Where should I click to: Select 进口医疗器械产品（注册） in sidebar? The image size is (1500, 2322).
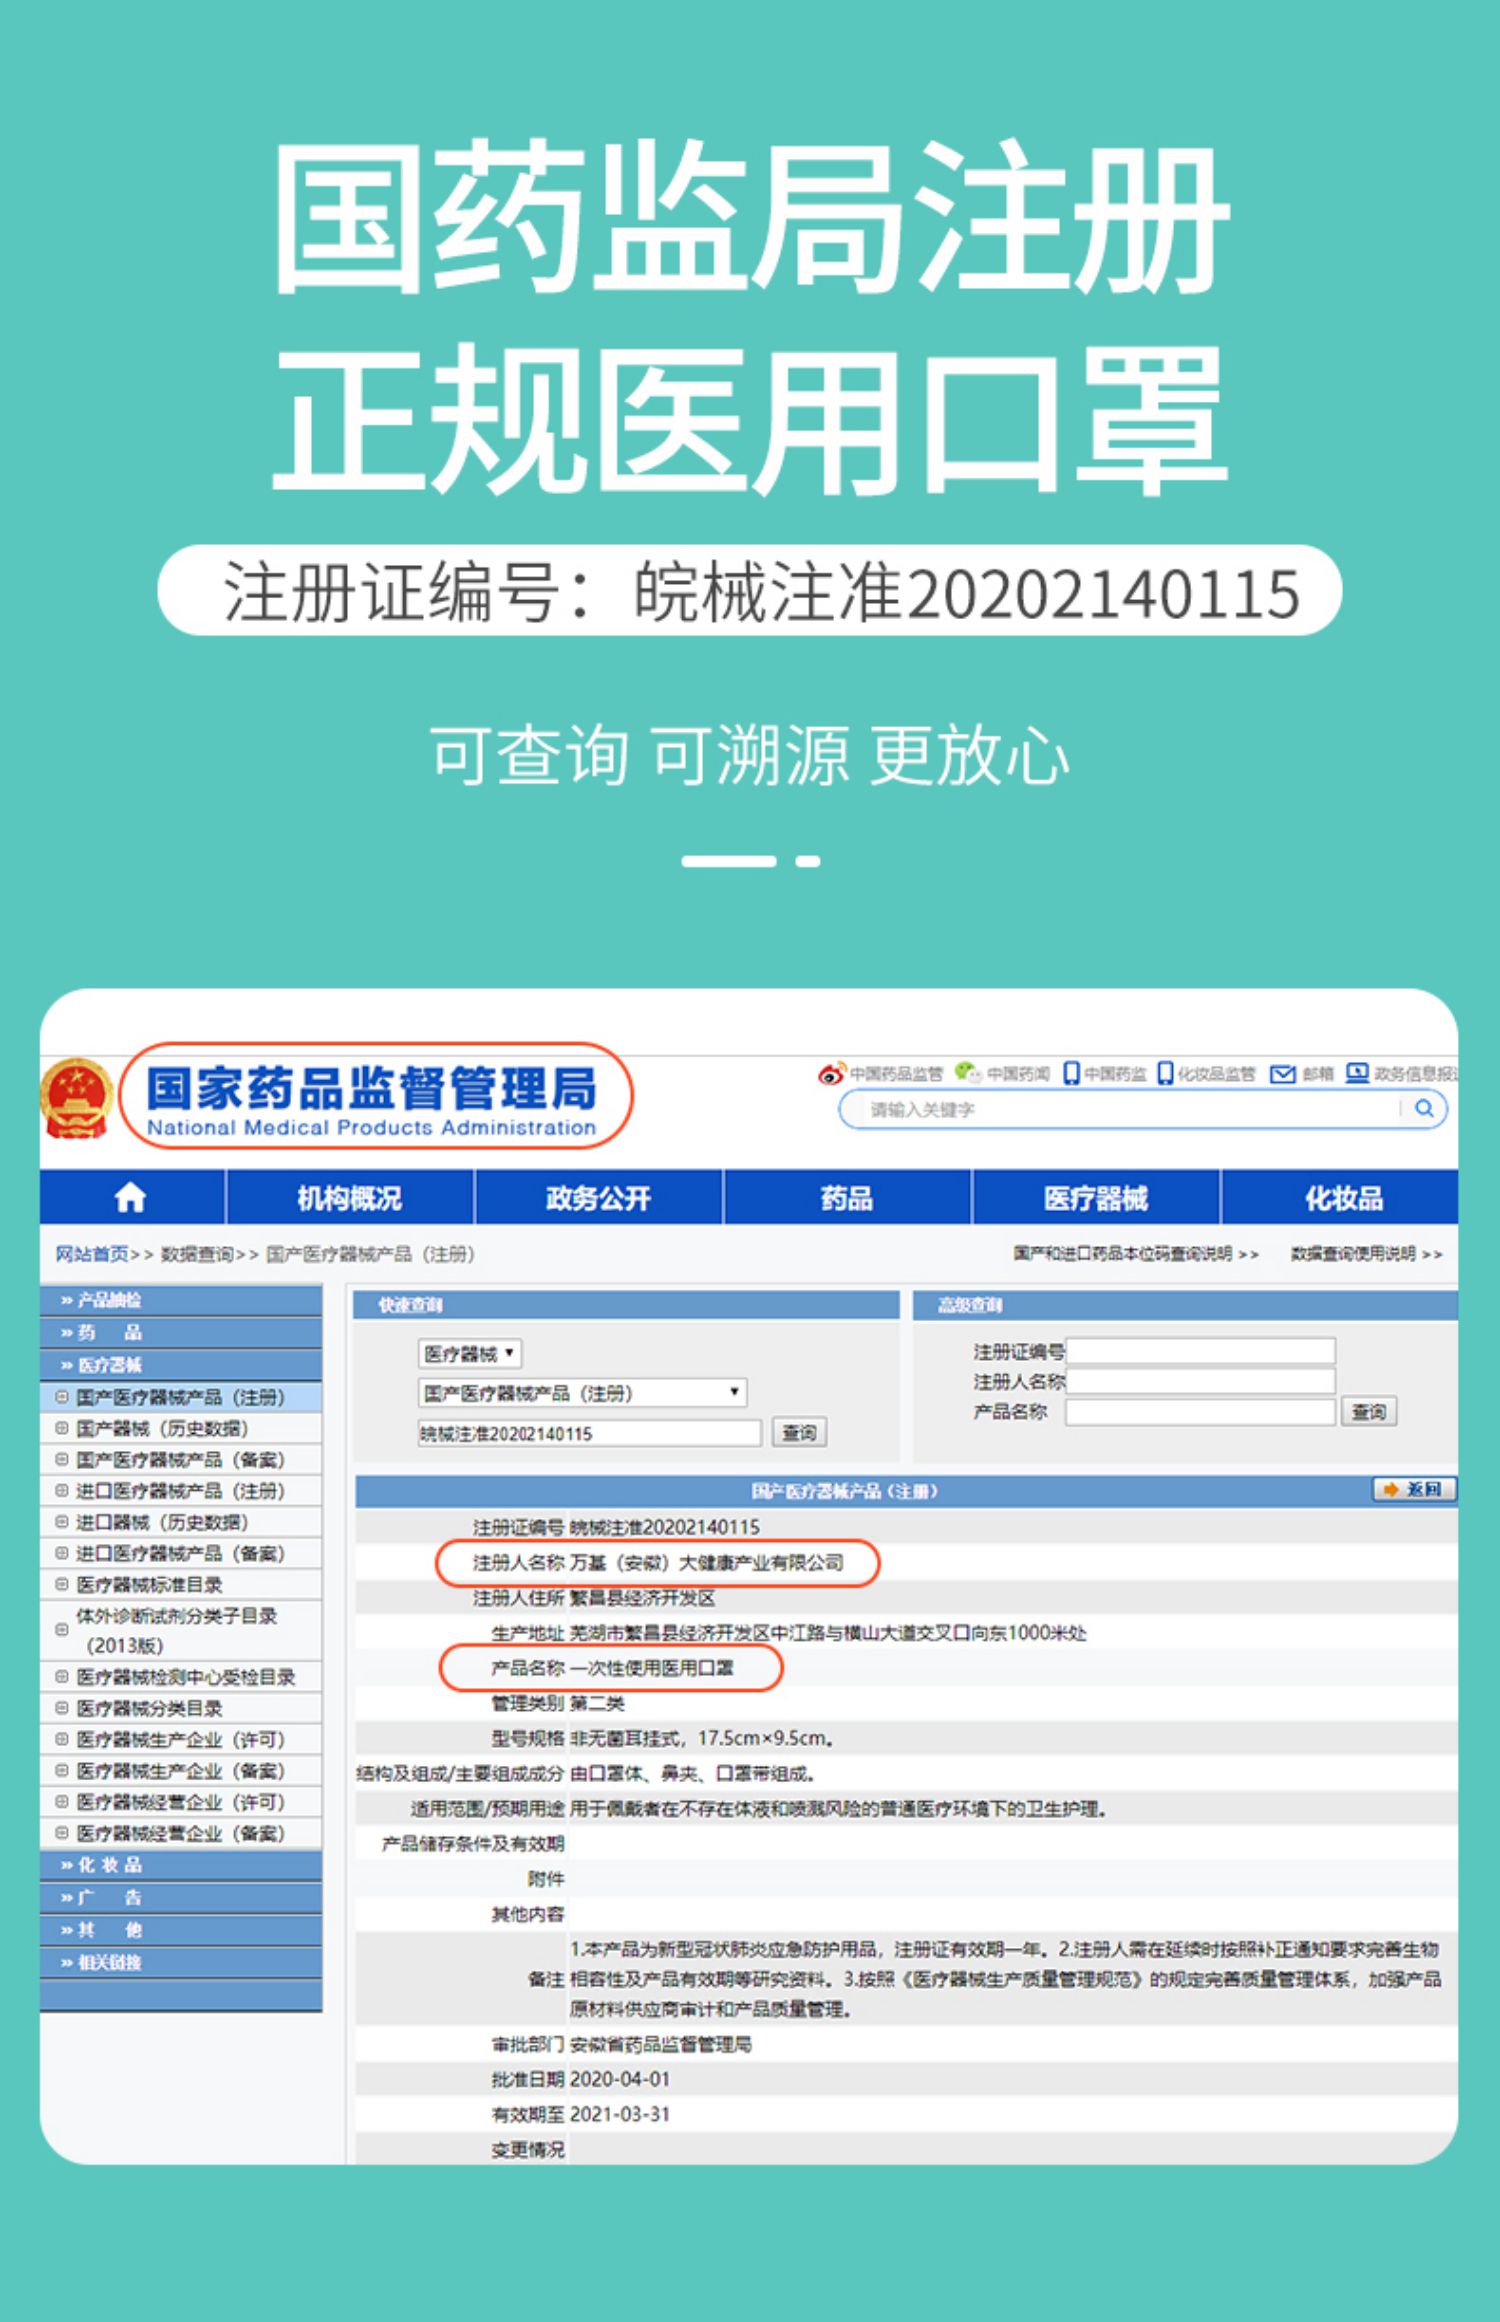click(181, 1491)
